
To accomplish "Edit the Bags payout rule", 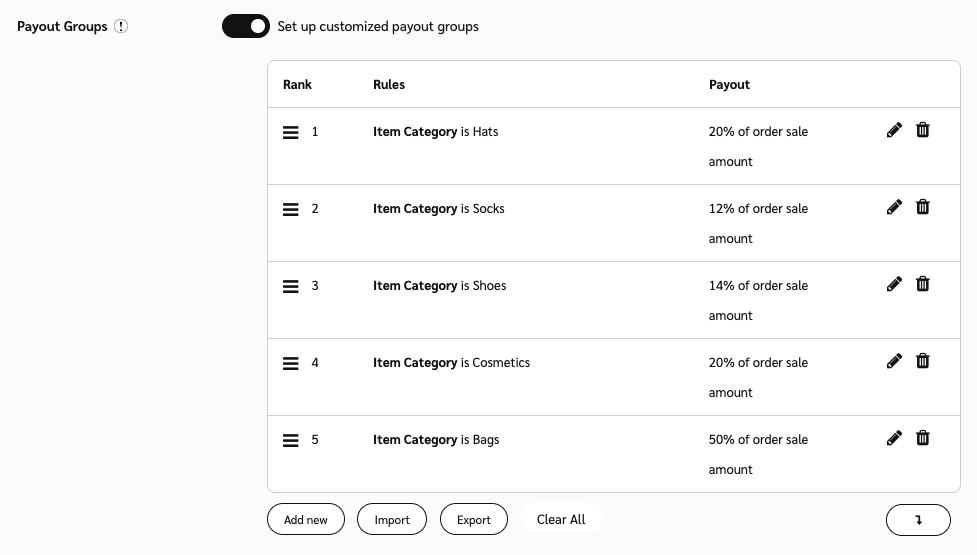I will pyautogui.click(x=894, y=438).
